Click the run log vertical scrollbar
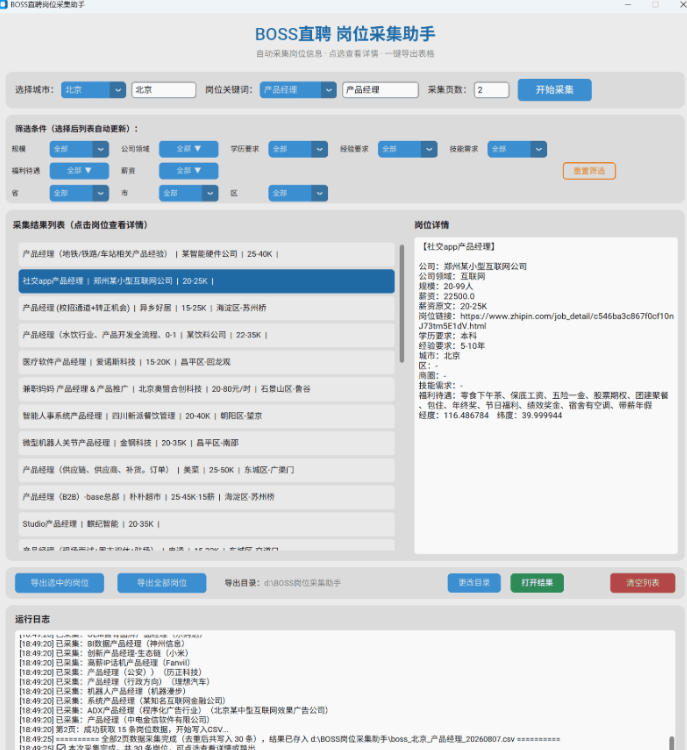This screenshot has height=750, width=687. [672, 743]
